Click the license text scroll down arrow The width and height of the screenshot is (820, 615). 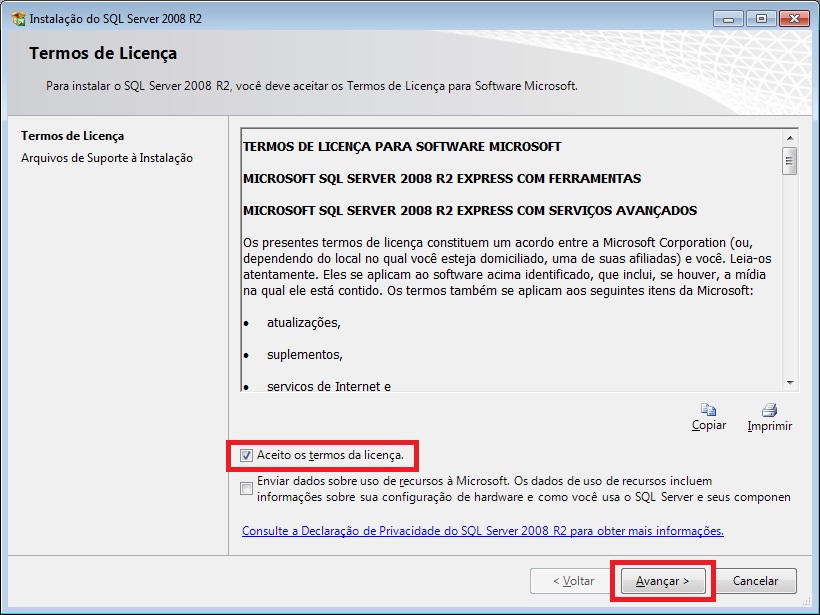click(790, 383)
